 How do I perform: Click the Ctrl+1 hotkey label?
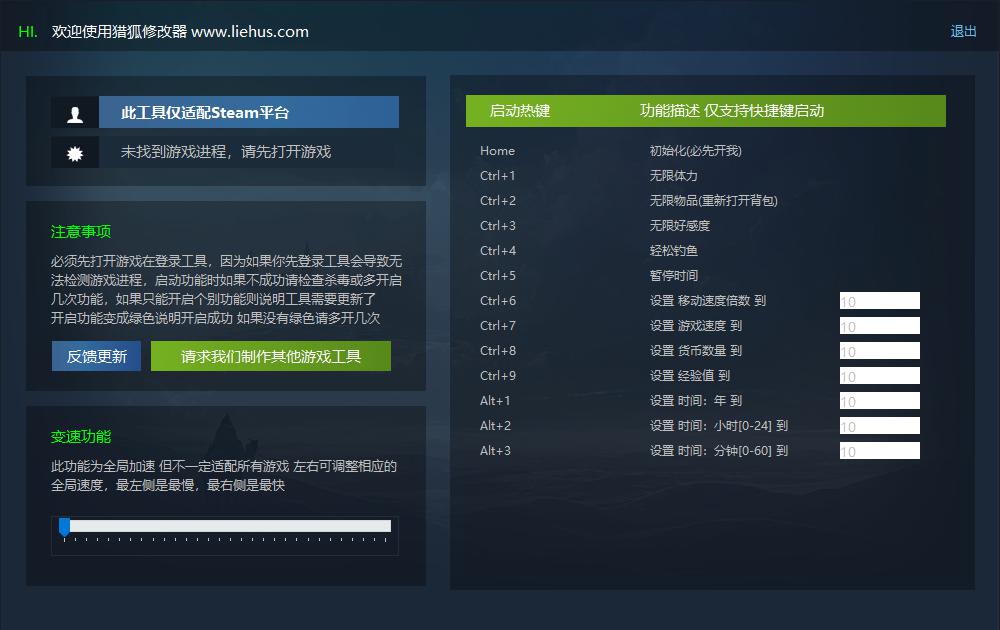(497, 176)
